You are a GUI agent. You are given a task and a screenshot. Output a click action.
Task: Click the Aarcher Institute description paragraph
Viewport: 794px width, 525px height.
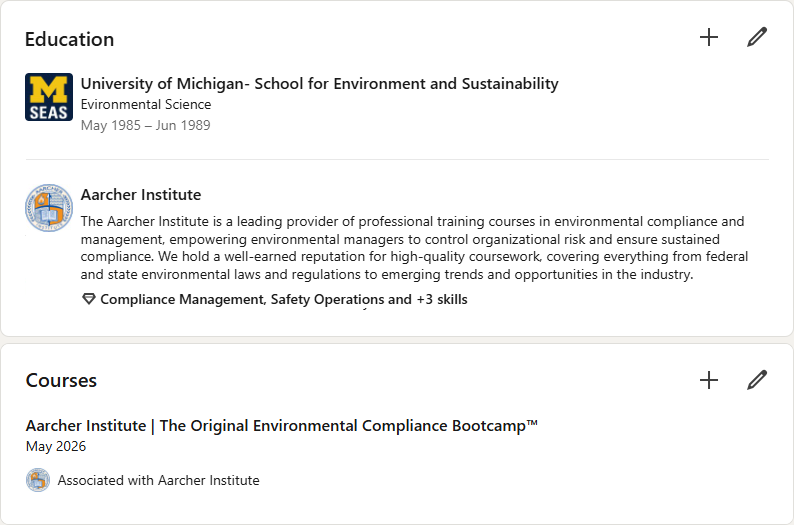click(414, 248)
